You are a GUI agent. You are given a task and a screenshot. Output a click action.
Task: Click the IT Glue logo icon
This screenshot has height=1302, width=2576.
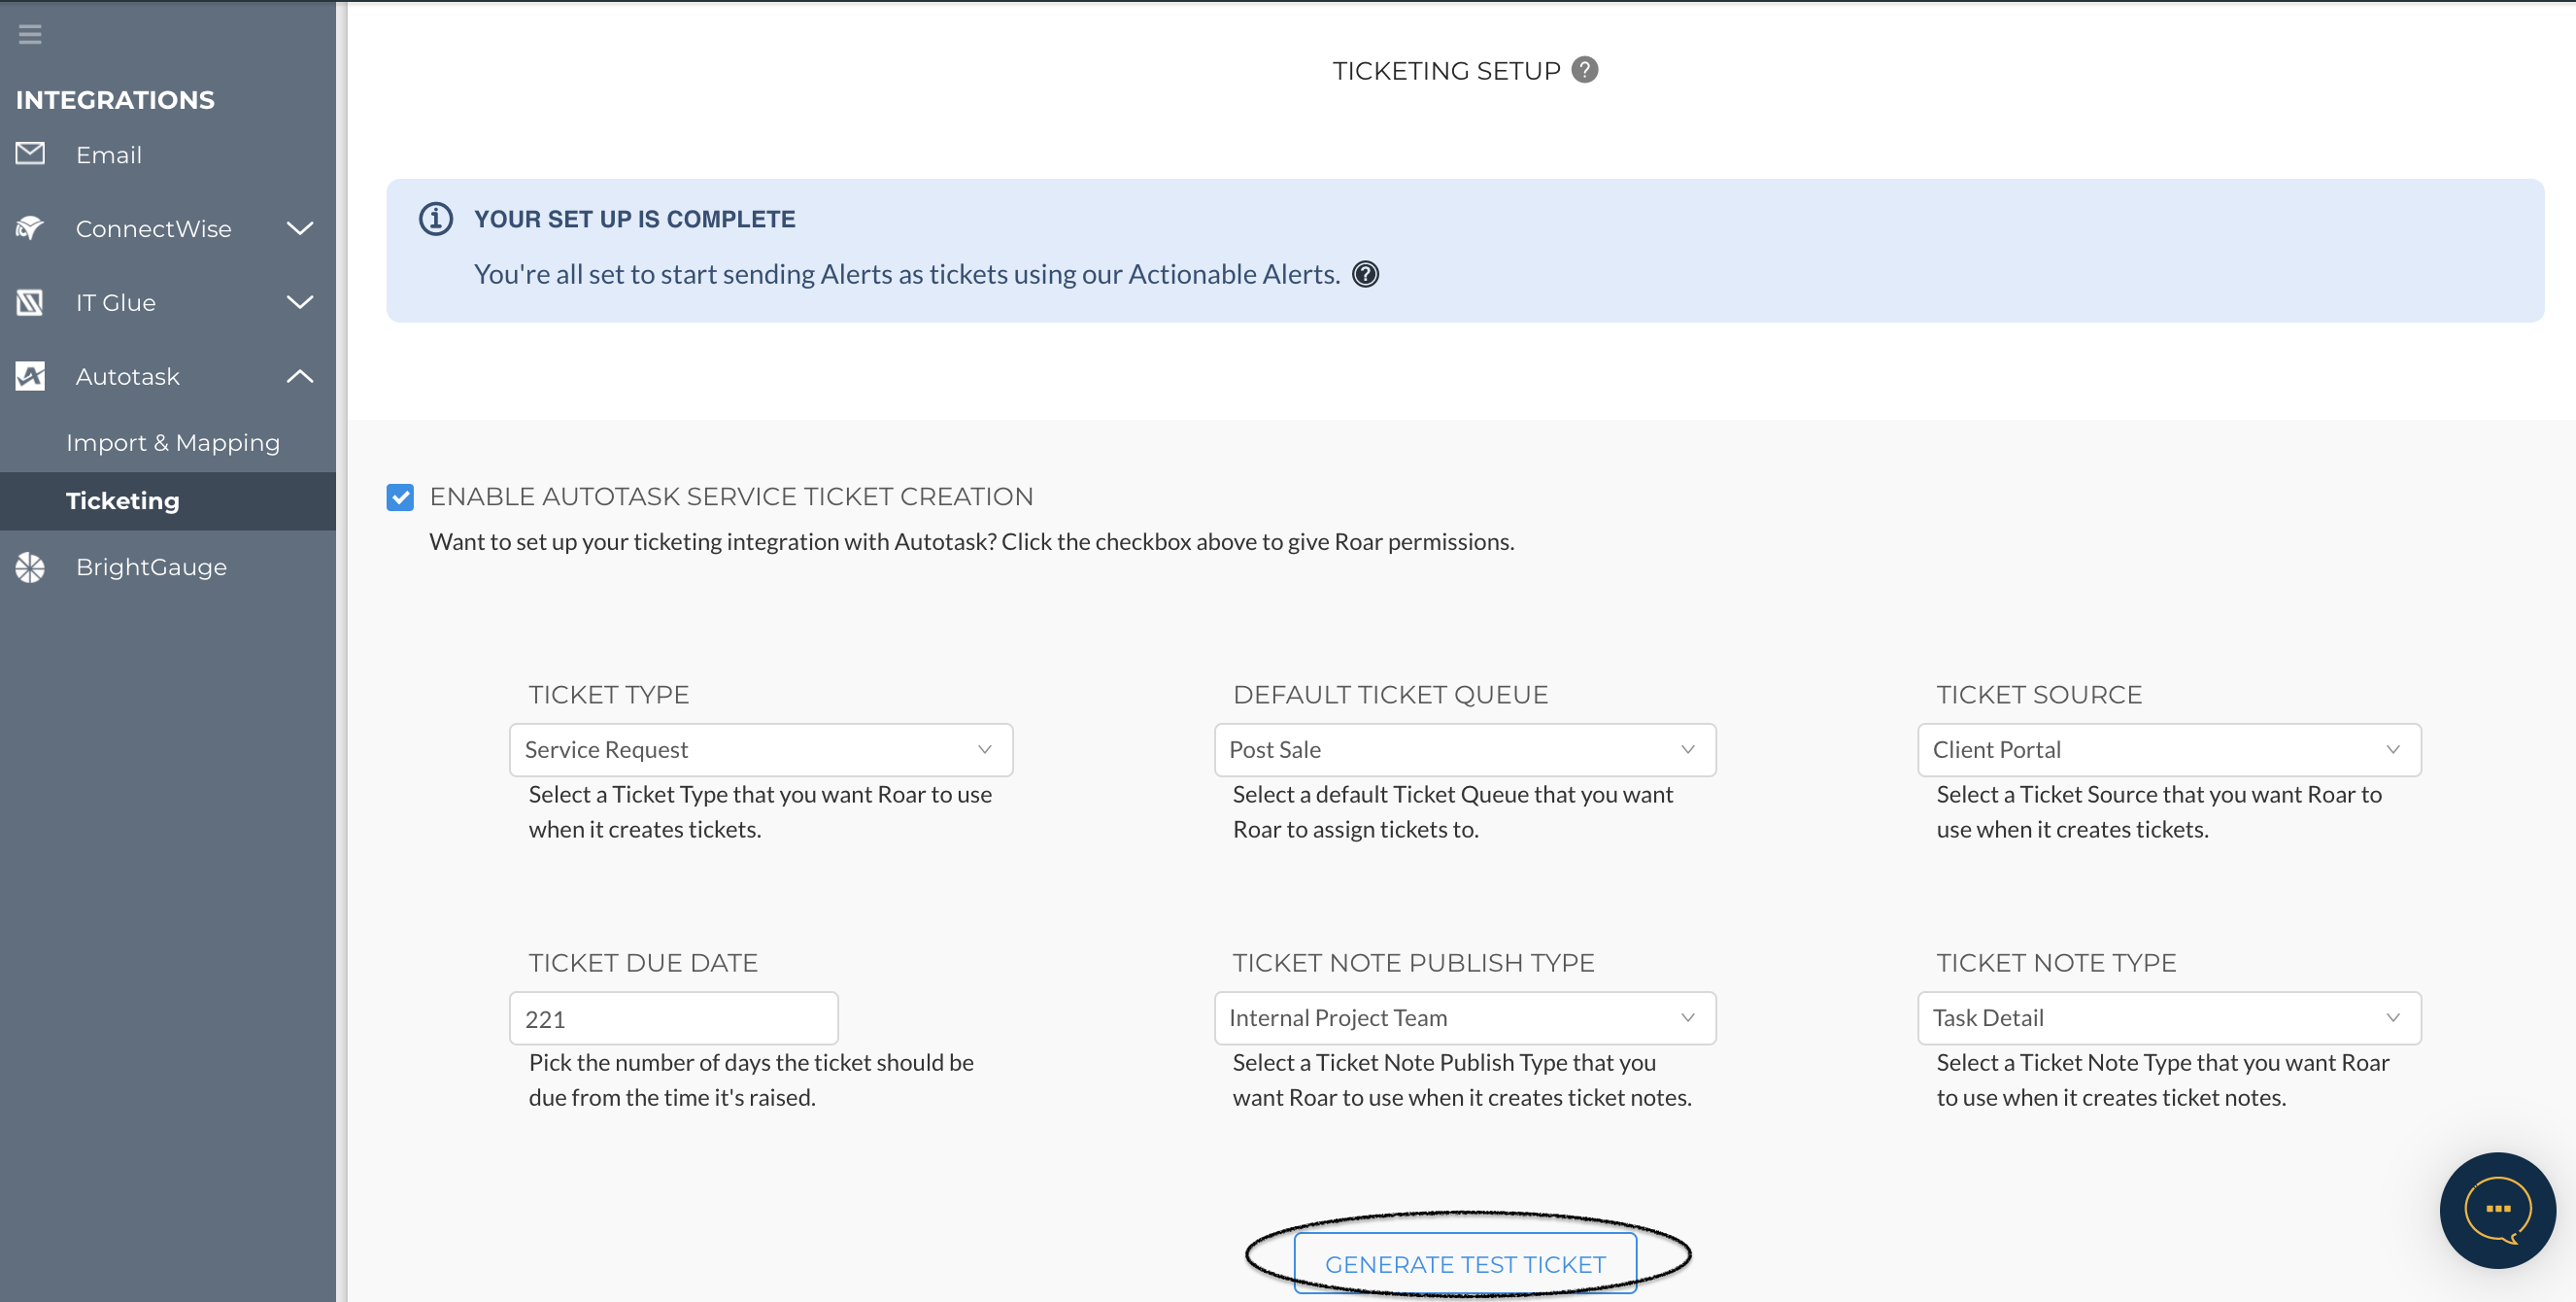pos(30,302)
